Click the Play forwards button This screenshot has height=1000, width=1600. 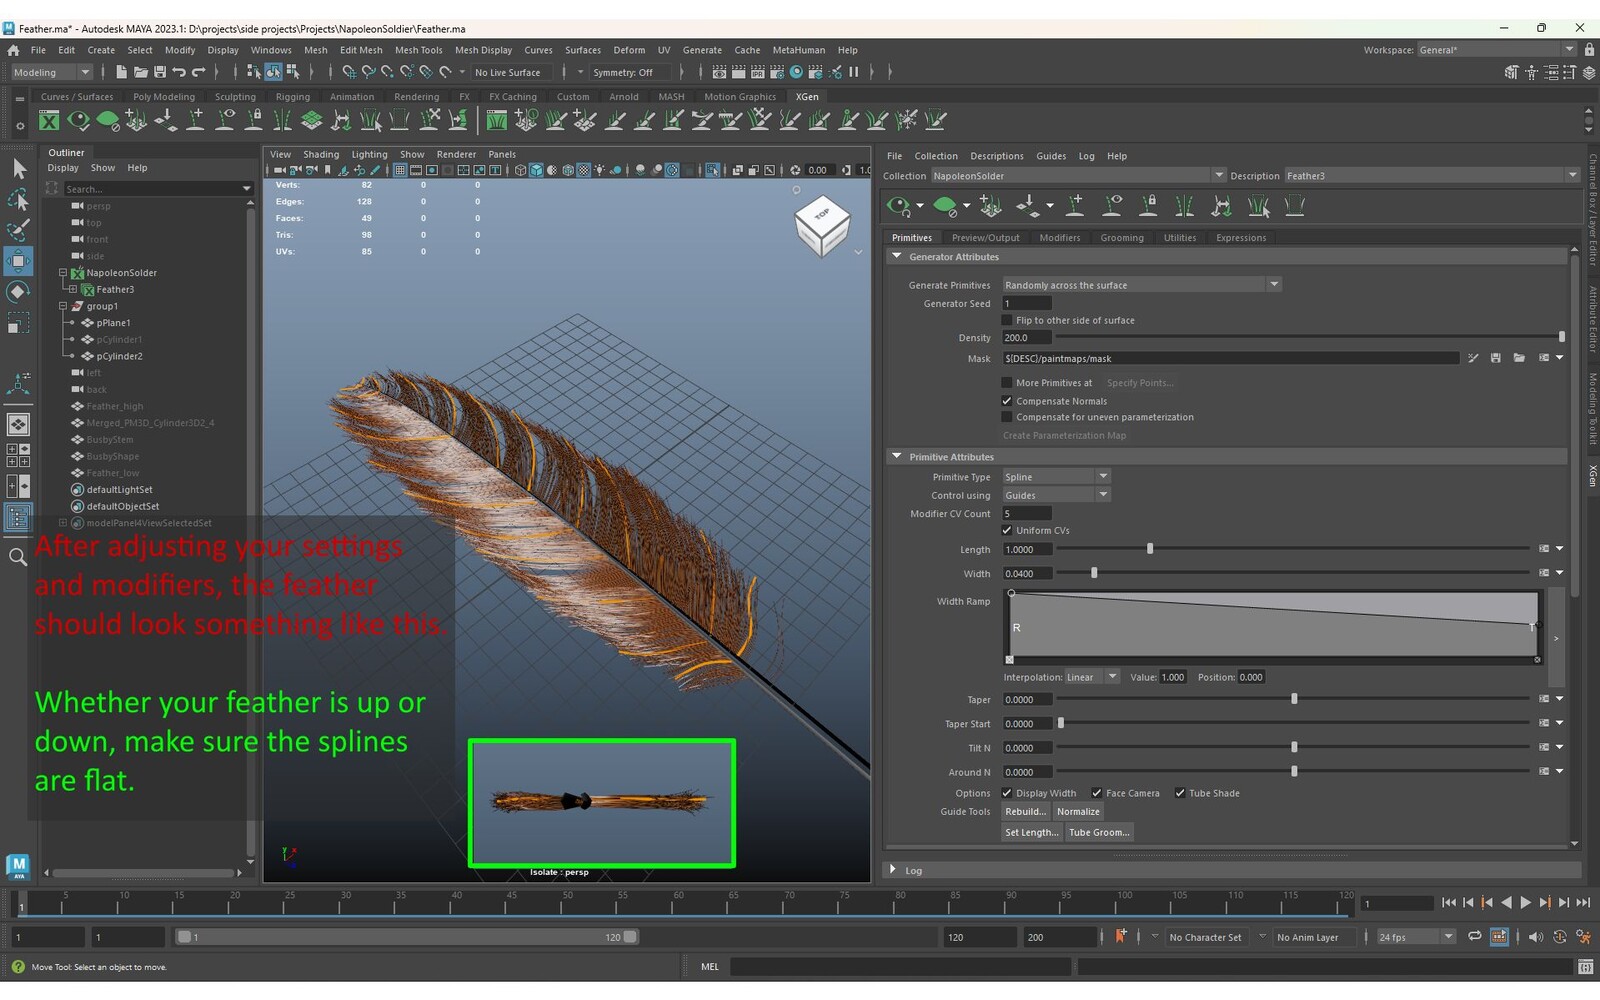click(x=1525, y=903)
